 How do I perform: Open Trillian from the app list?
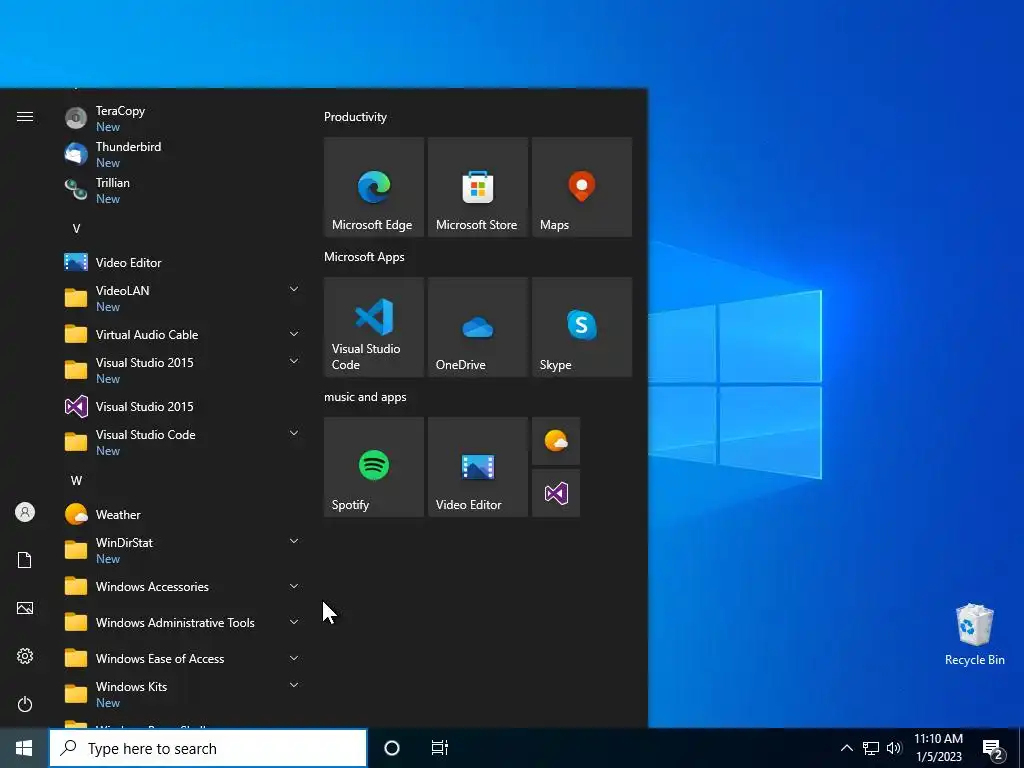pyautogui.click(x=182, y=190)
